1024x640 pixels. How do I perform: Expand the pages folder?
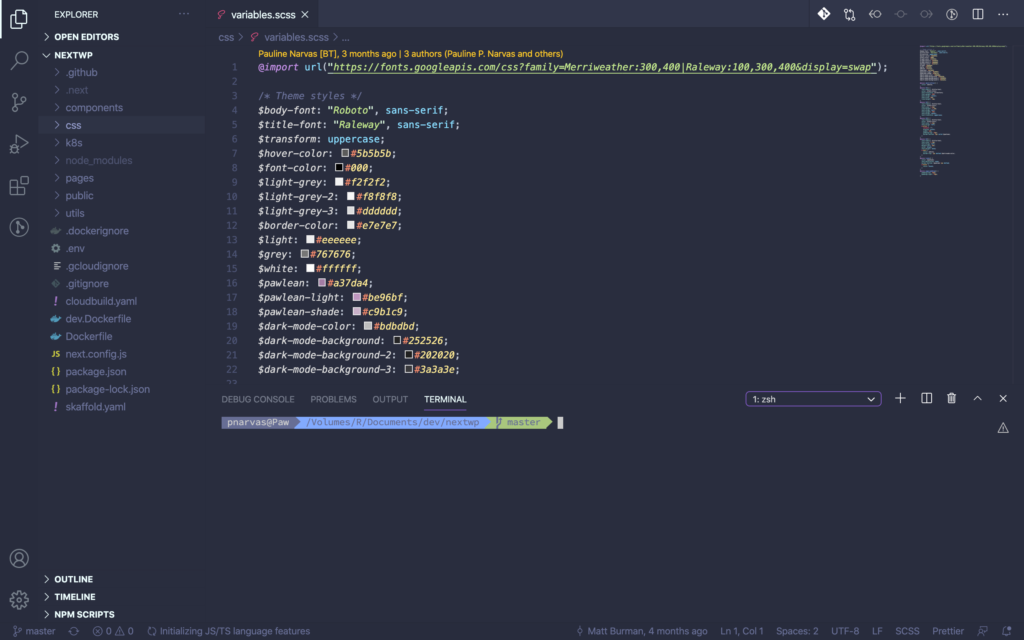[80, 178]
